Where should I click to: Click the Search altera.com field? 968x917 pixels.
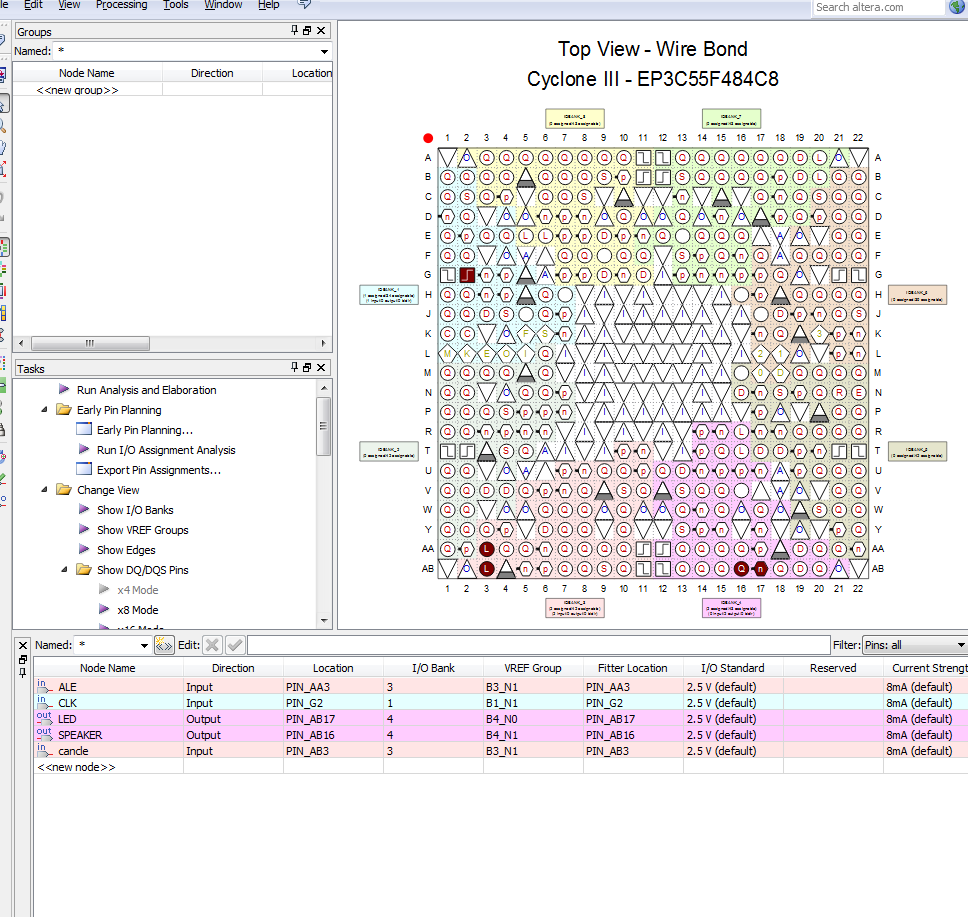(x=878, y=7)
